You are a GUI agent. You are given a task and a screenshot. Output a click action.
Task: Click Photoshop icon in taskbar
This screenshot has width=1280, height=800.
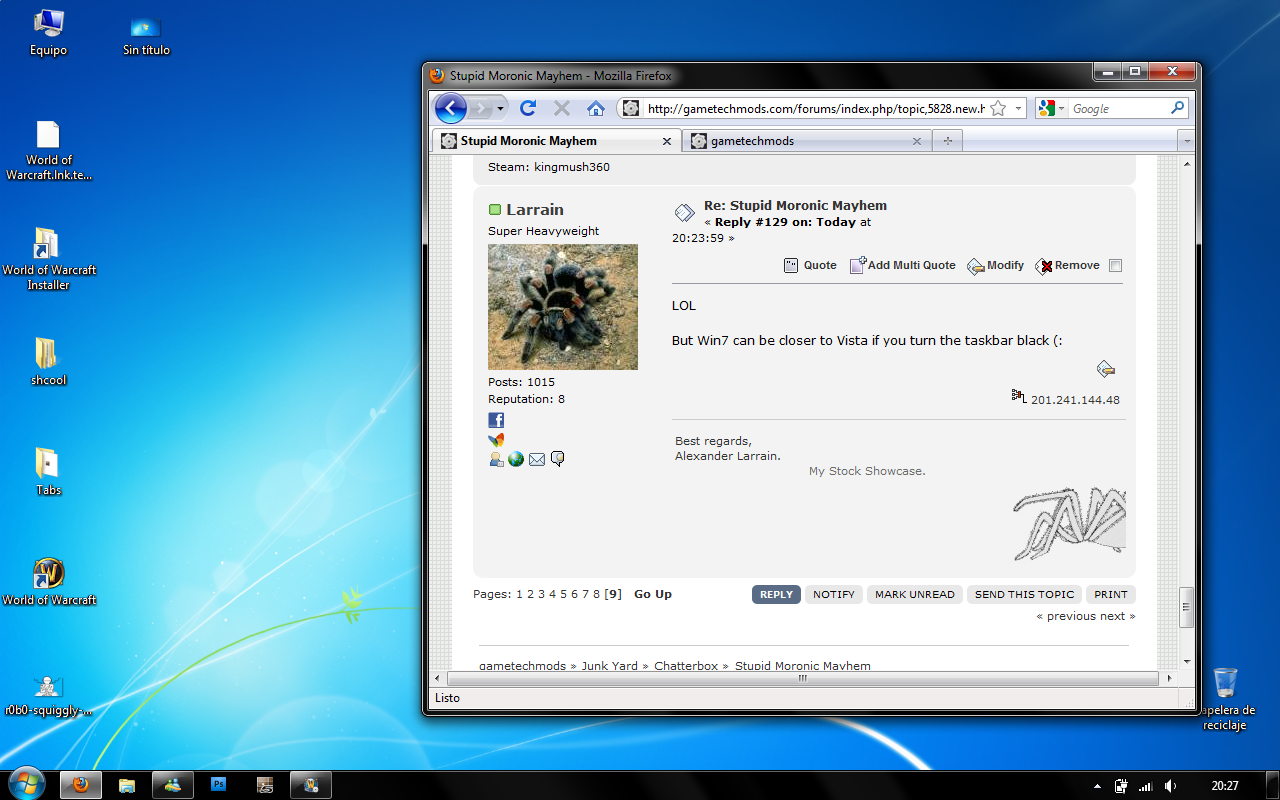click(219, 785)
